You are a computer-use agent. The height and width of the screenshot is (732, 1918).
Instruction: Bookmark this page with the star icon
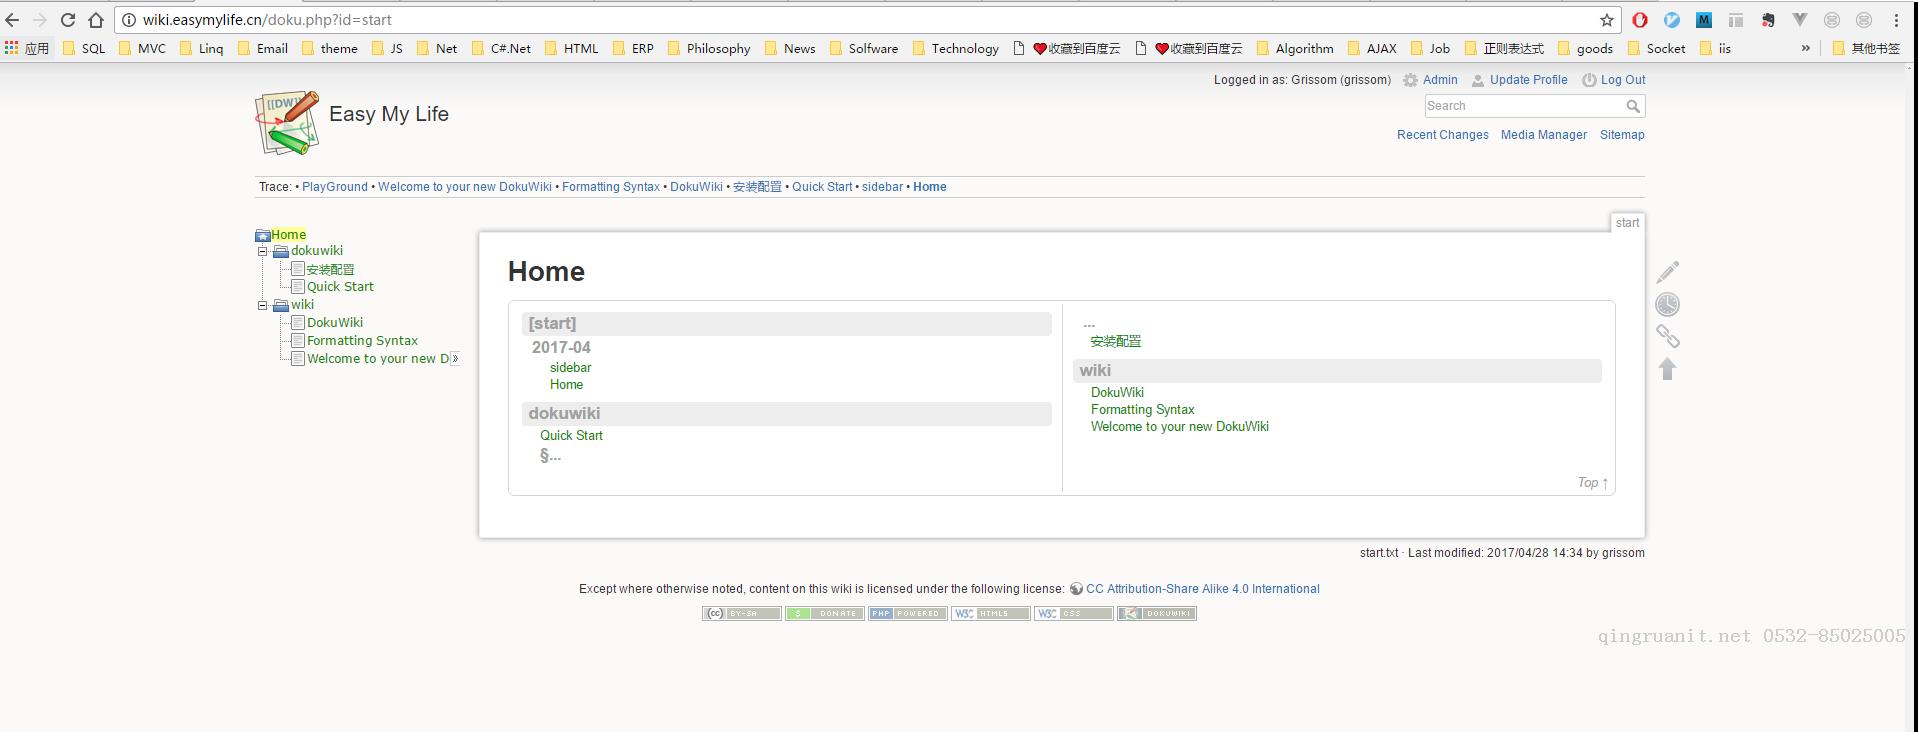pyautogui.click(x=1607, y=20)
